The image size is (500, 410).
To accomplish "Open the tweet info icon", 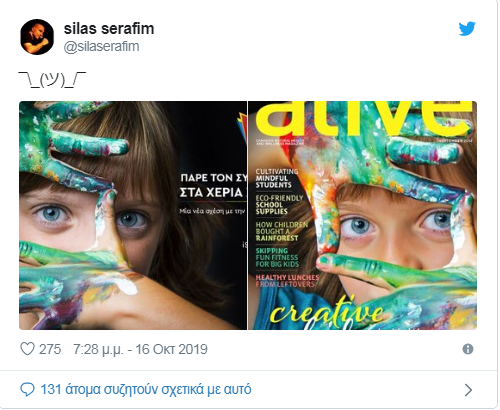I will tap(468, 349).
